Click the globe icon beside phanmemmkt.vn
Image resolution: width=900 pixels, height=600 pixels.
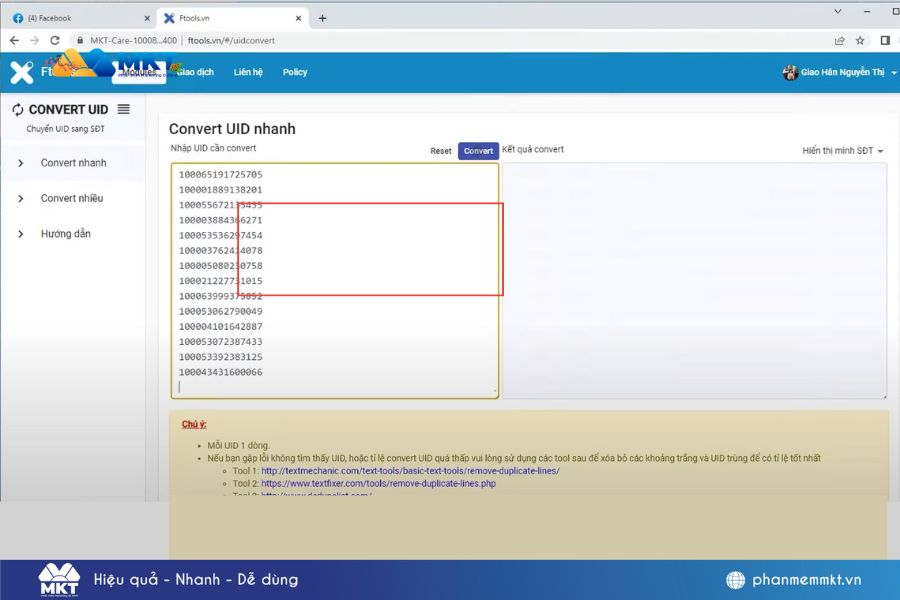point(733,578)
